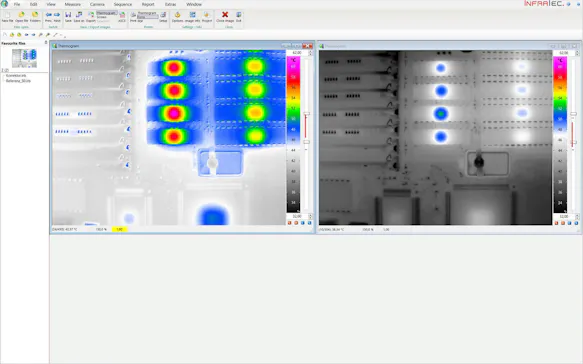Click upper range slider handle in right thermogram
Image resolution: width=583 pixels, height=364 pixels.
tap(573, 114)
